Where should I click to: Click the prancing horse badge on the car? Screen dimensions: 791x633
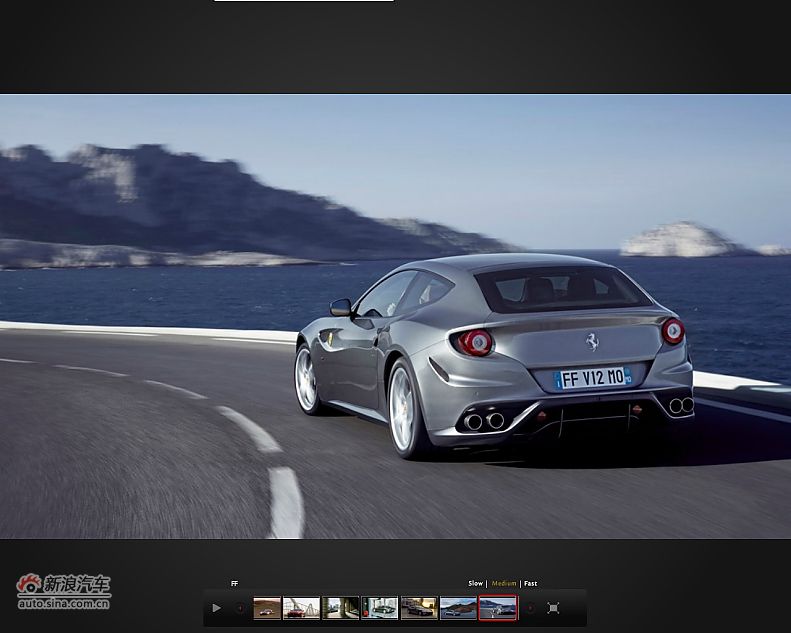[592, 341]
